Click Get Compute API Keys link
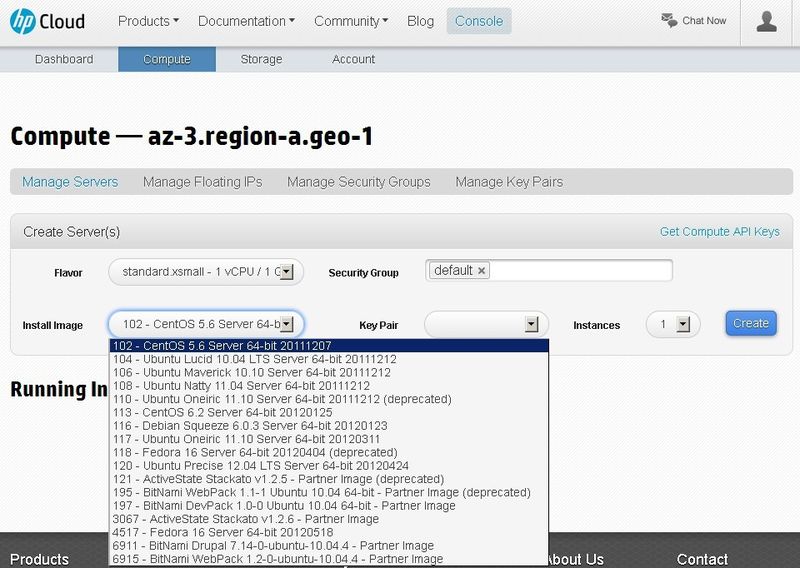 tap(719, 232)
